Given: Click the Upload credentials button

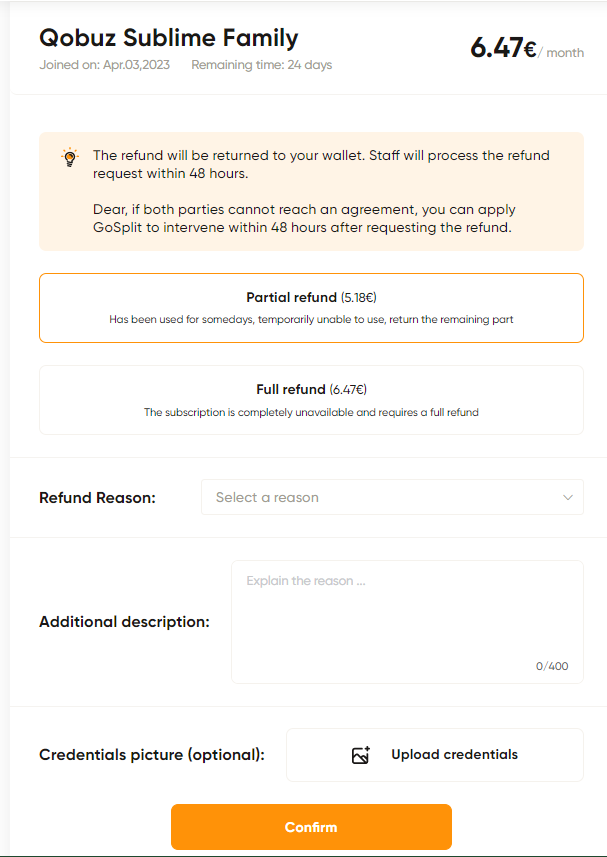Looking at the screenshot, I should [435, 755].
